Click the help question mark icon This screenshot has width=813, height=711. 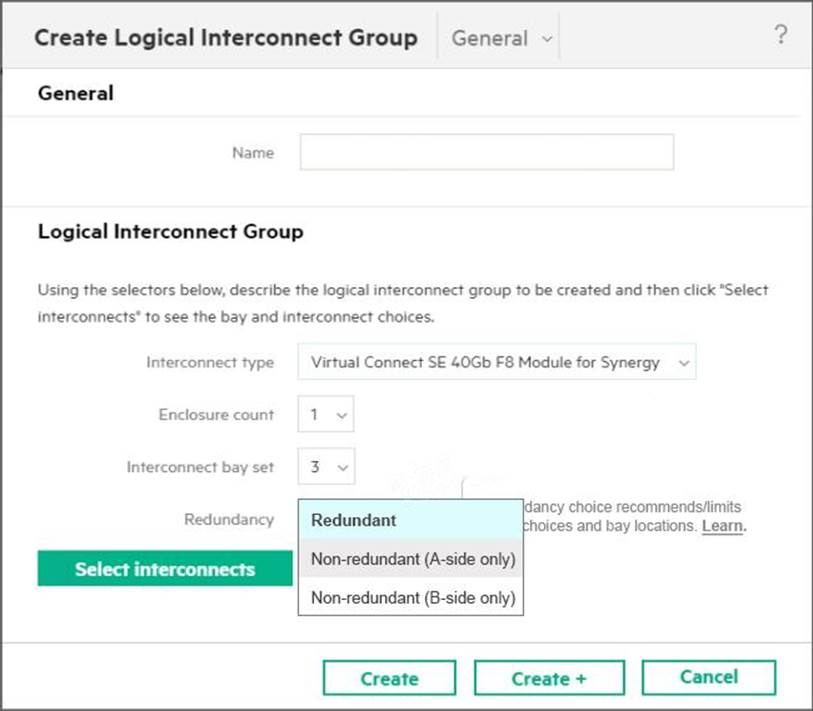click(781, 35)
